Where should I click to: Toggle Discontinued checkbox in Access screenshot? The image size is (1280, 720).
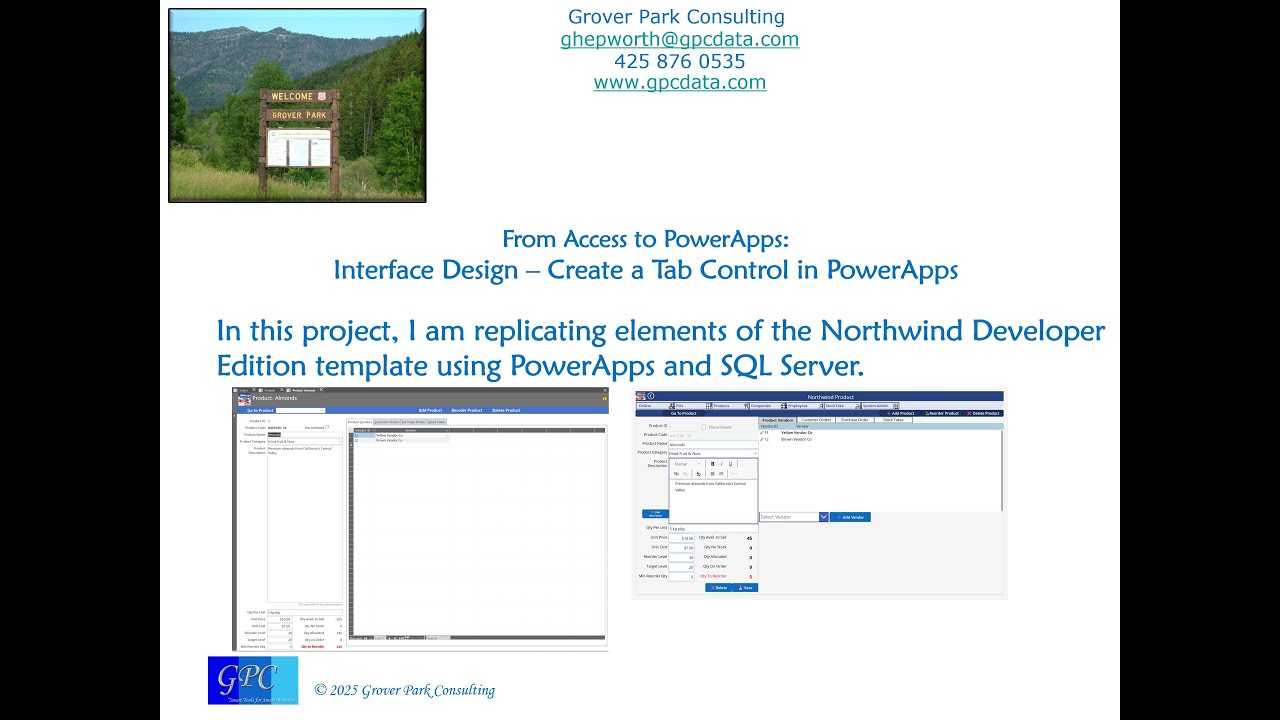point(327,427)
